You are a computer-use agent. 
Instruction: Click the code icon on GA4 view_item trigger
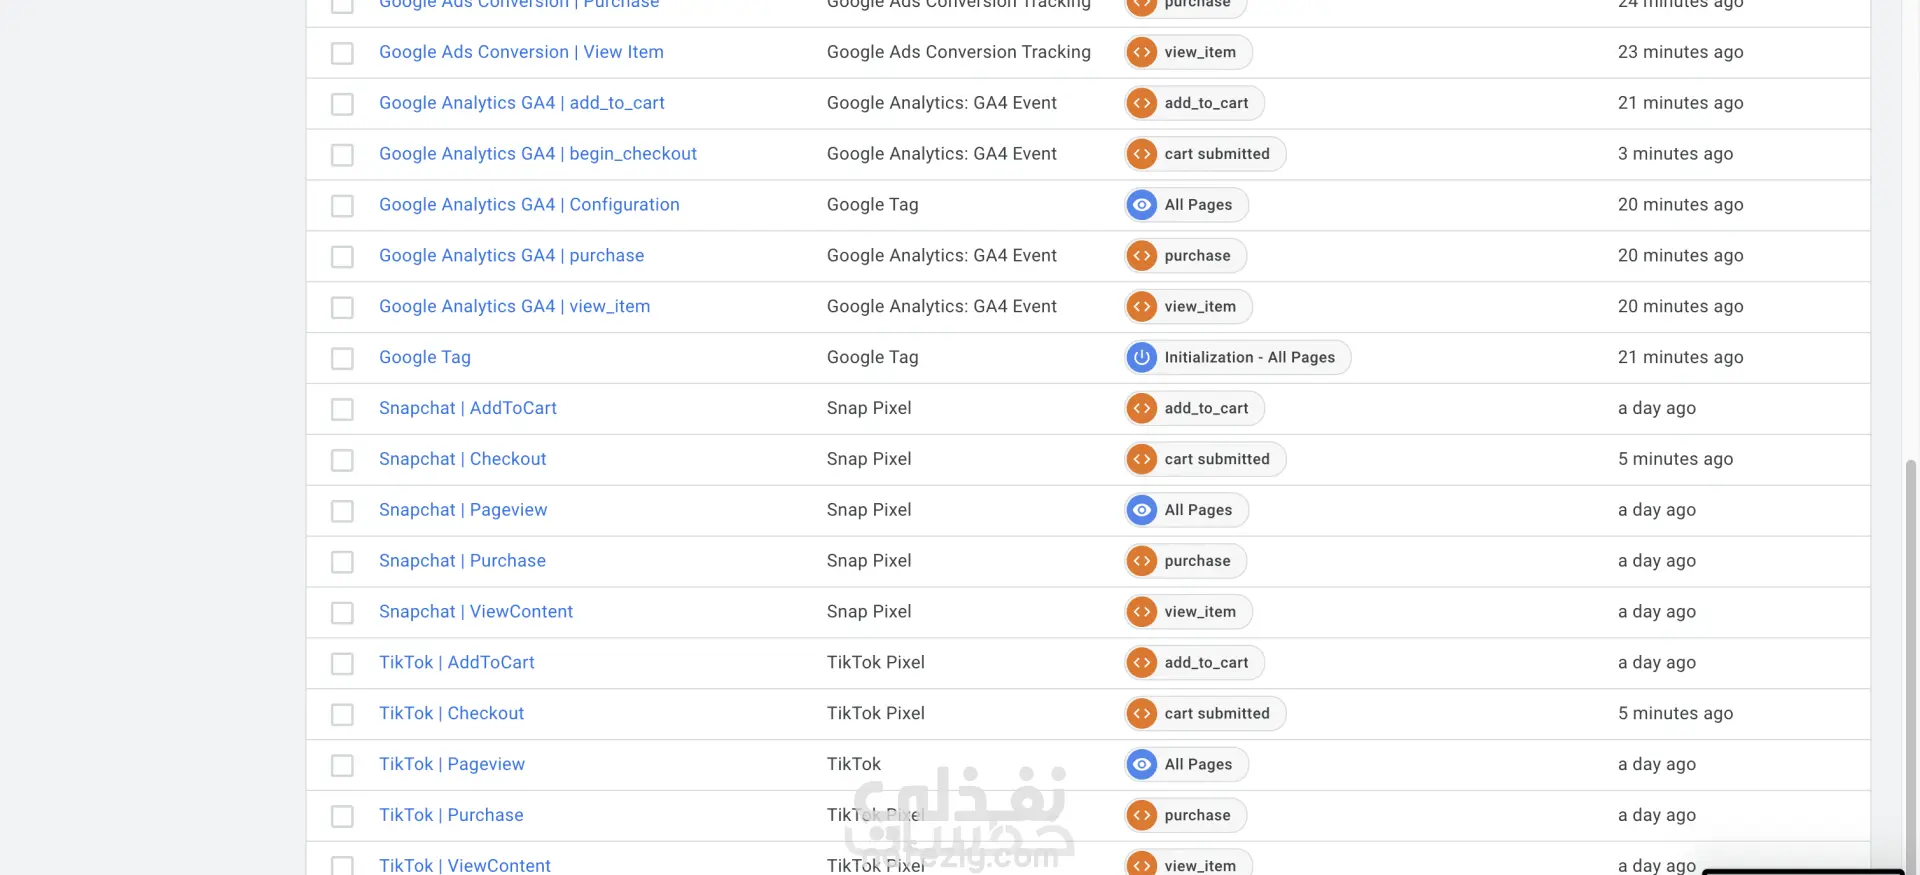coord(1141,306)
